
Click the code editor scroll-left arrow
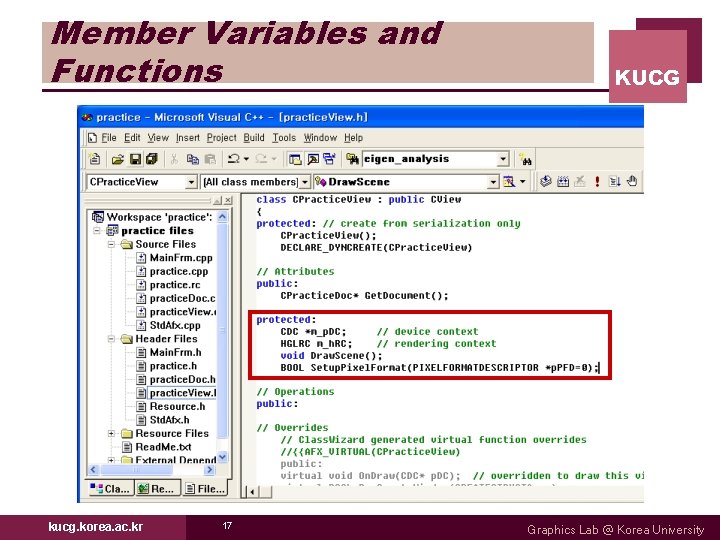click(x=252, y=492)
